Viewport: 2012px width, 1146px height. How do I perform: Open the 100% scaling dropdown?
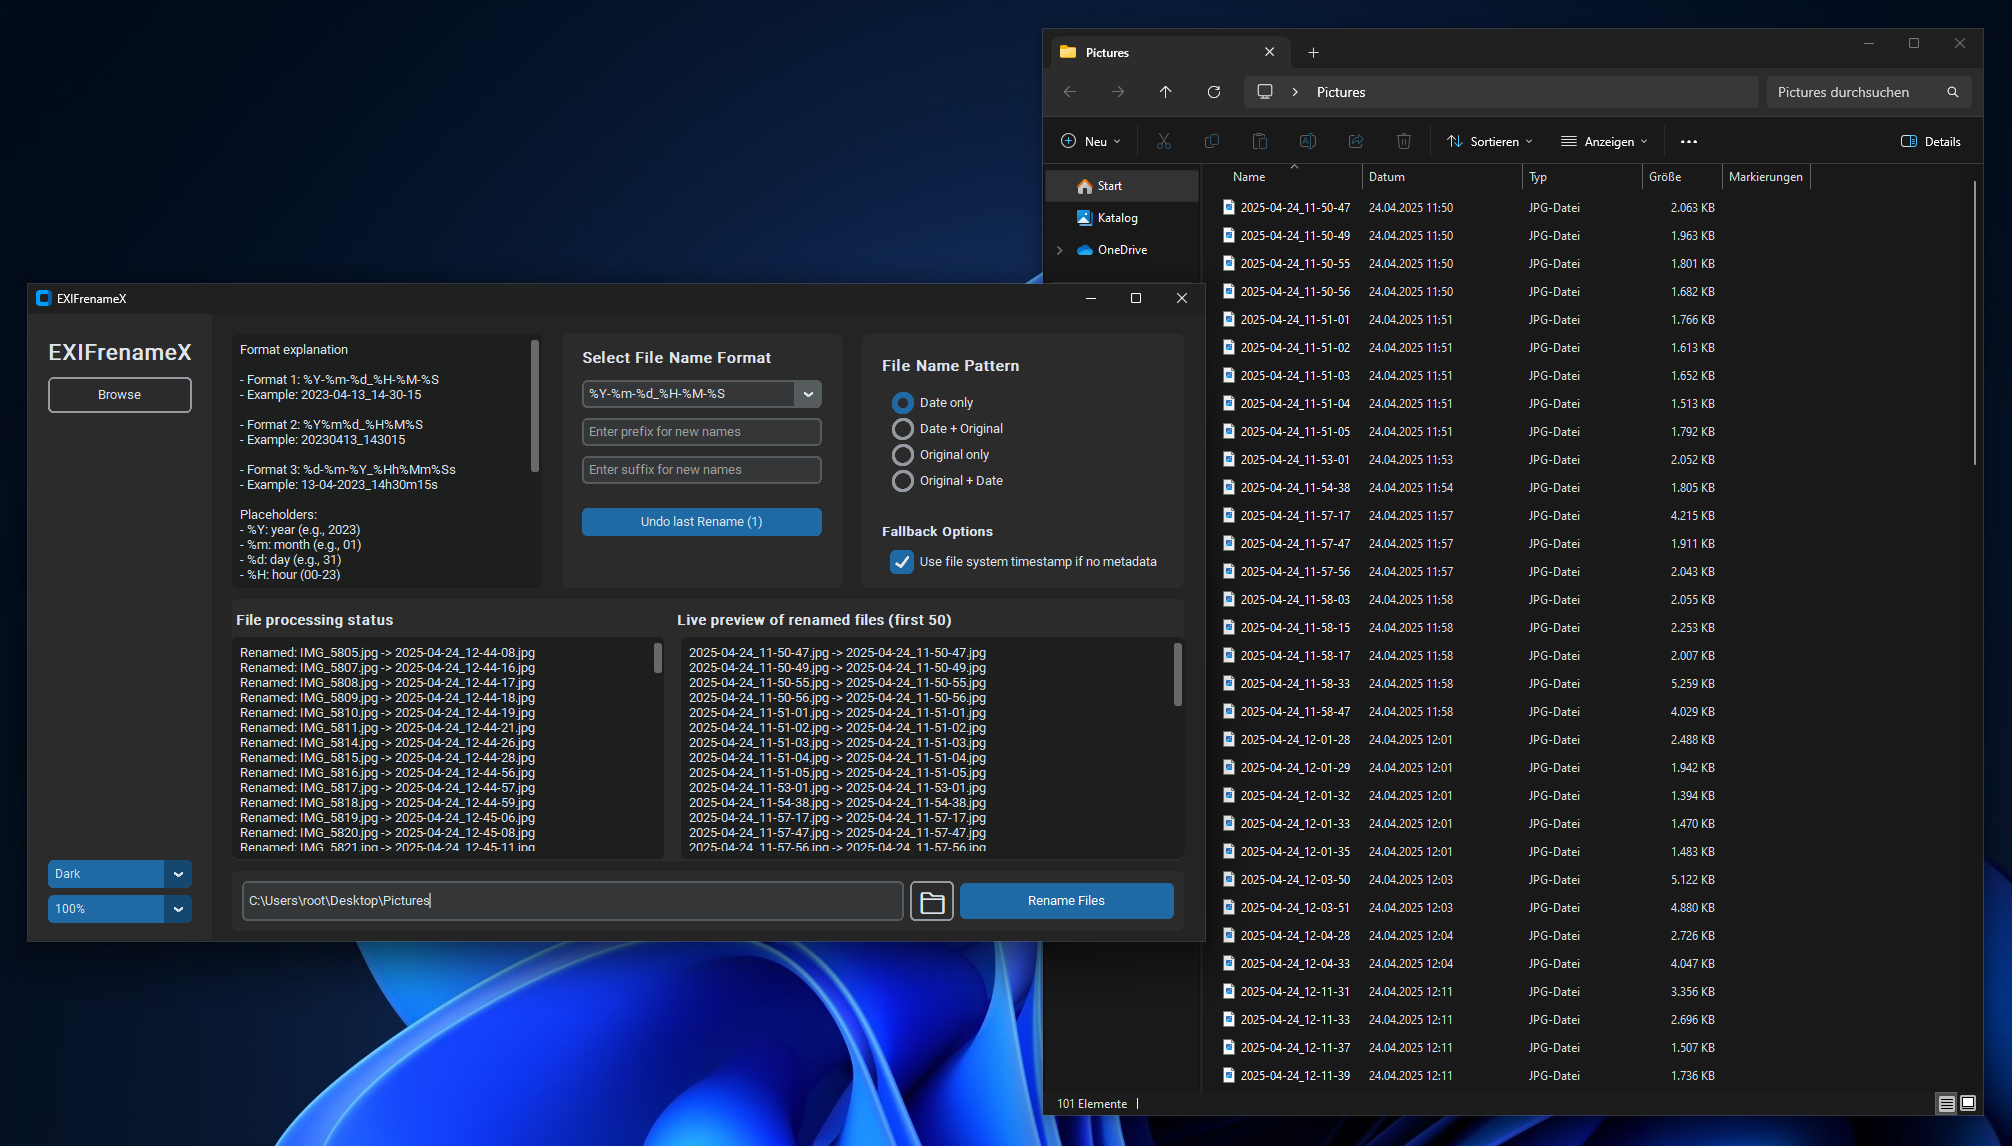point(178,909)
